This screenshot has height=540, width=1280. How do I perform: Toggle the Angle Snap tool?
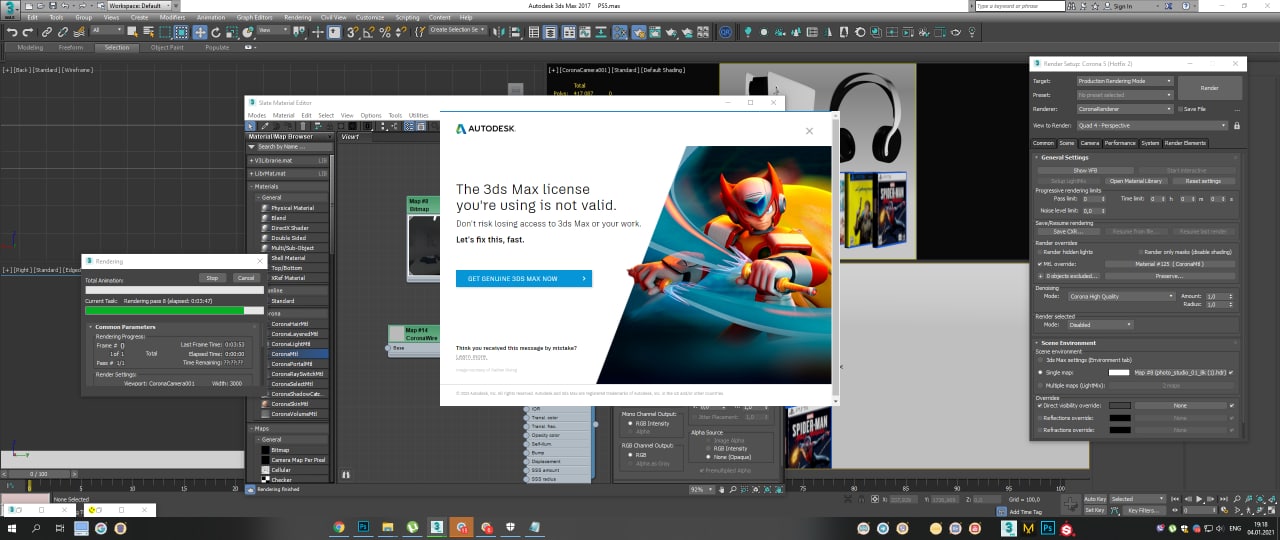pos(369,32)
